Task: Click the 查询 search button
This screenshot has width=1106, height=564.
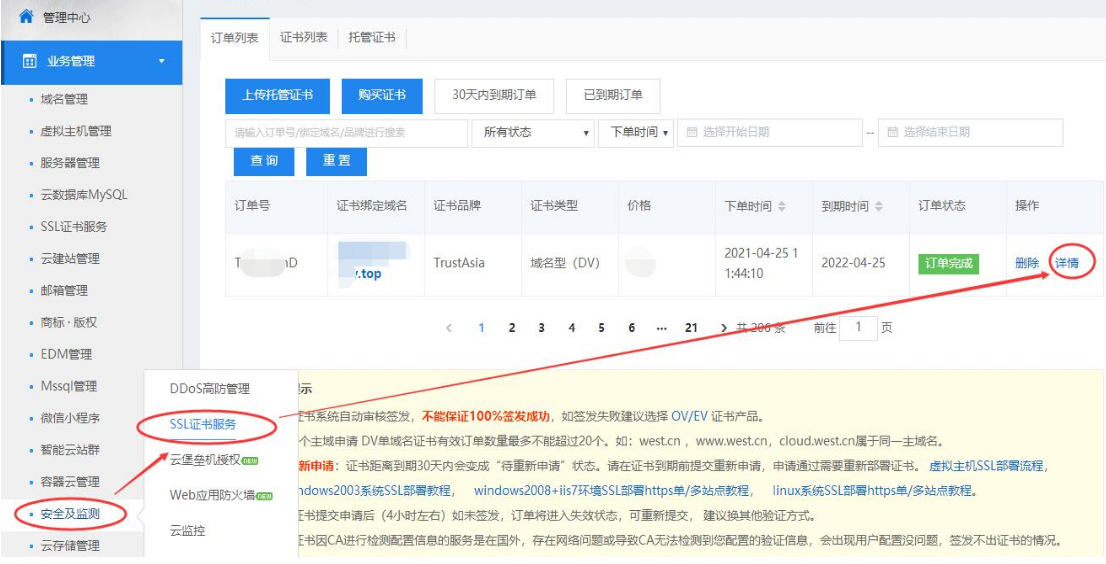Action: 264,161
